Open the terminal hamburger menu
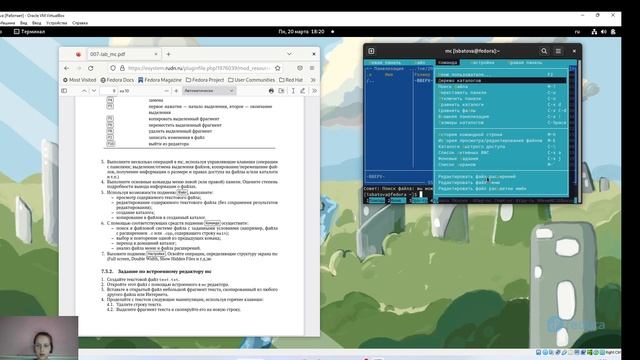 (558, 51)
